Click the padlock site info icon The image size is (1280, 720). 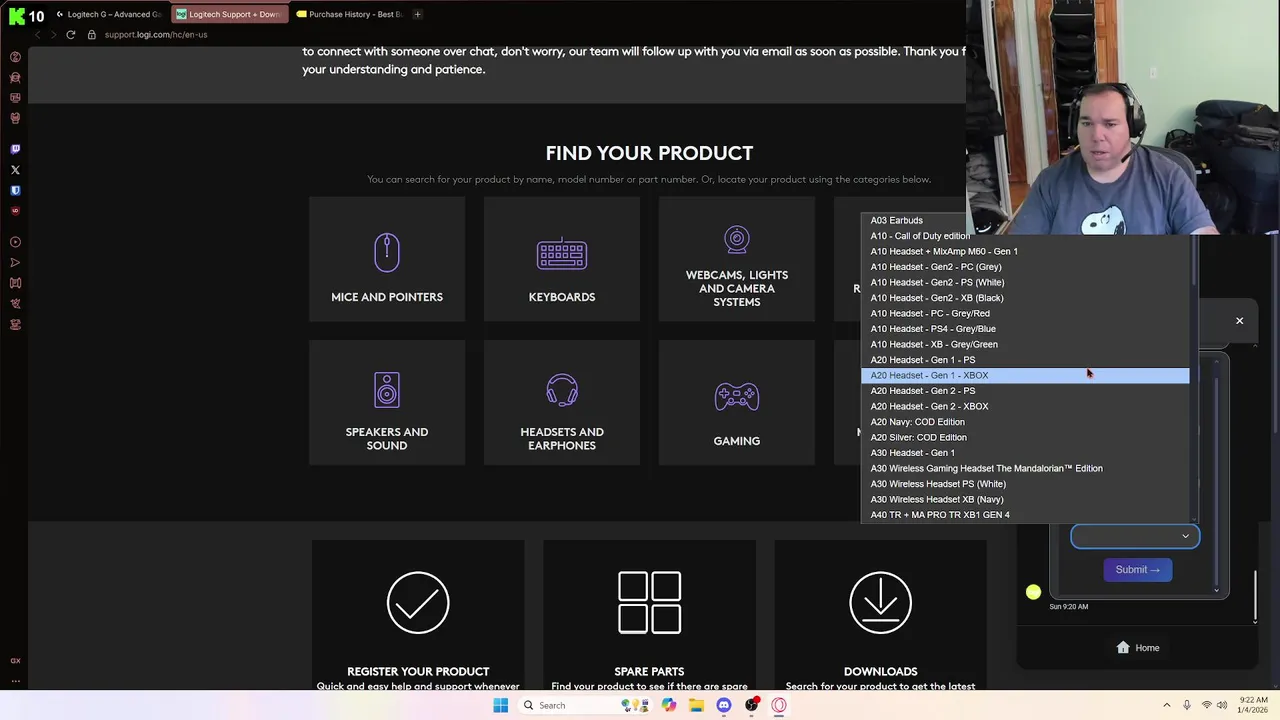[x=91, y=35]
